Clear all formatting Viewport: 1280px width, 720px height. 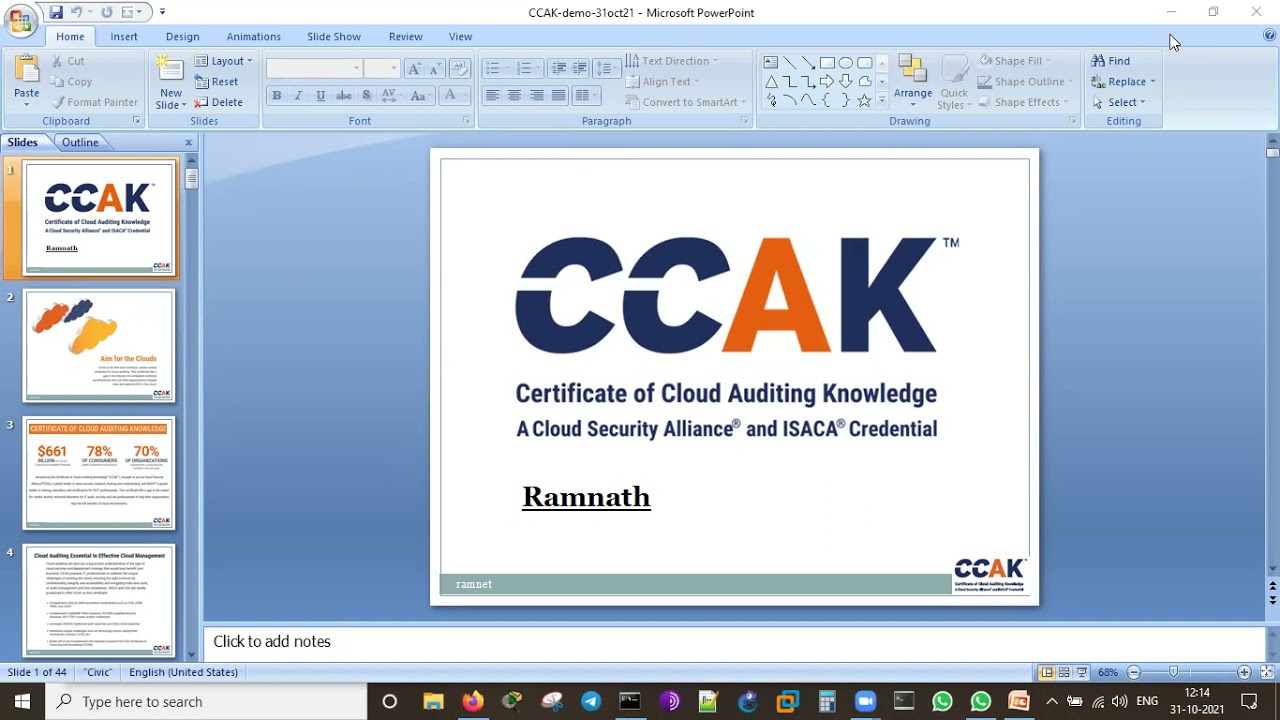coord(460,68)
